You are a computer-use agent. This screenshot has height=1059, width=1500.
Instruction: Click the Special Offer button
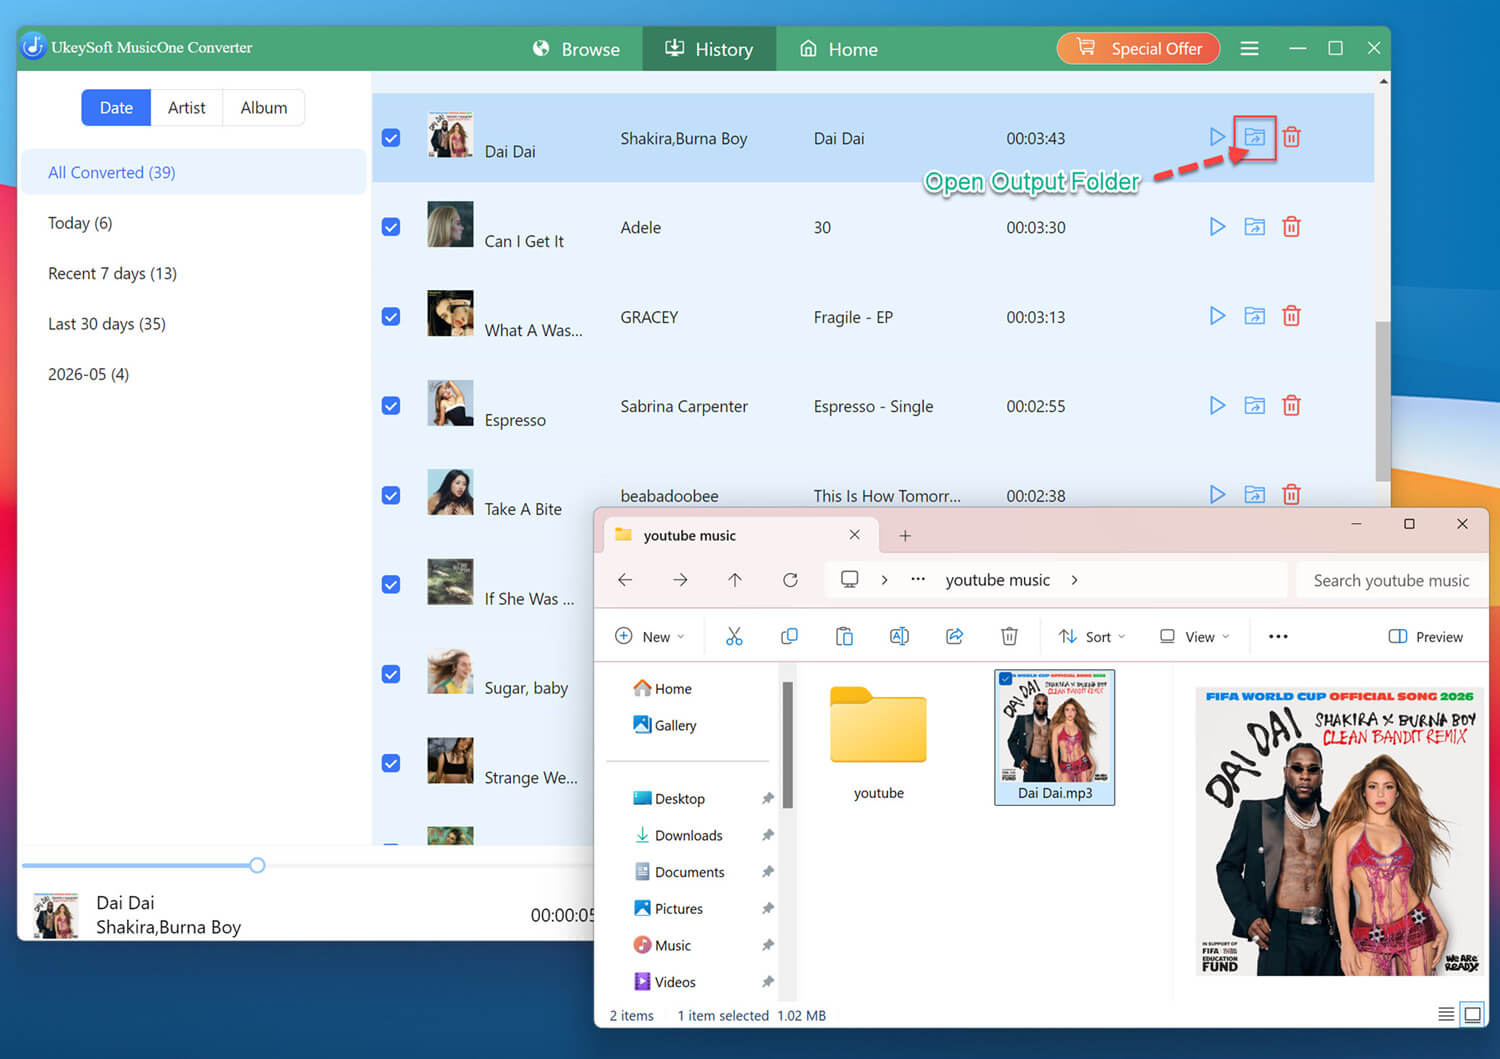tap(1138, 48)
